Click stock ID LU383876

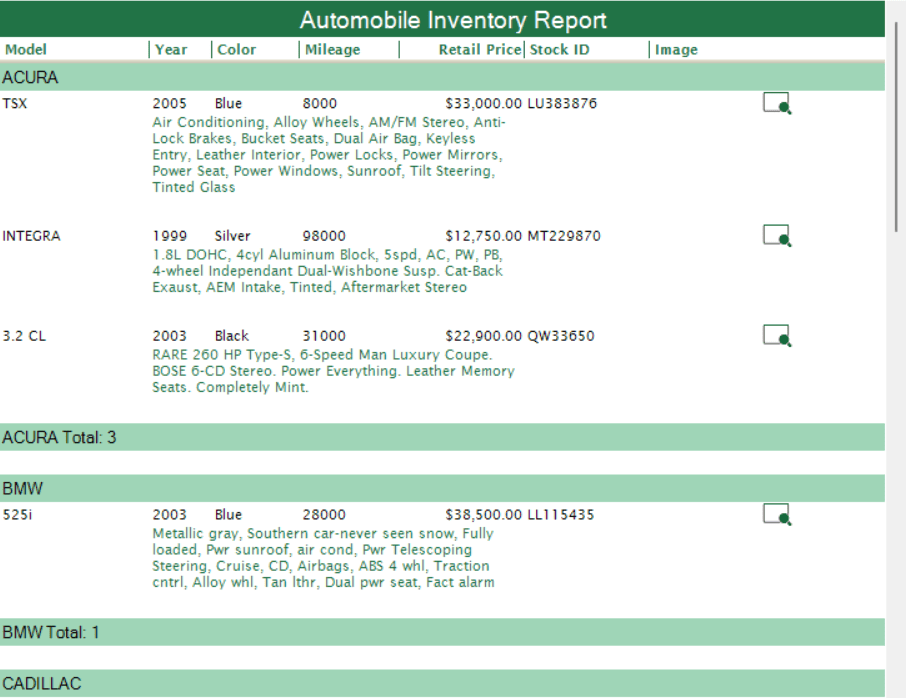[x=562, y=103]
